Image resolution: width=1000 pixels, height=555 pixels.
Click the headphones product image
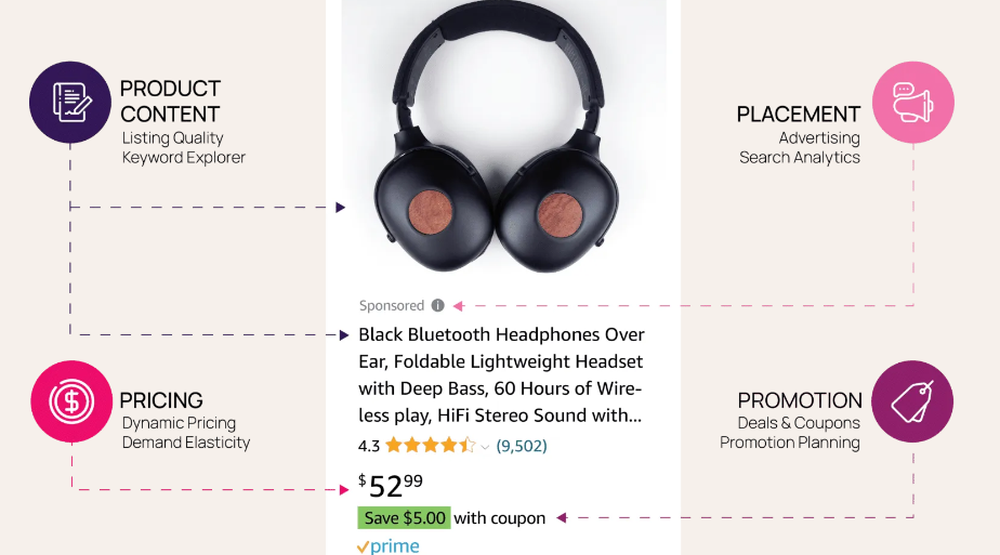[496, 138]
